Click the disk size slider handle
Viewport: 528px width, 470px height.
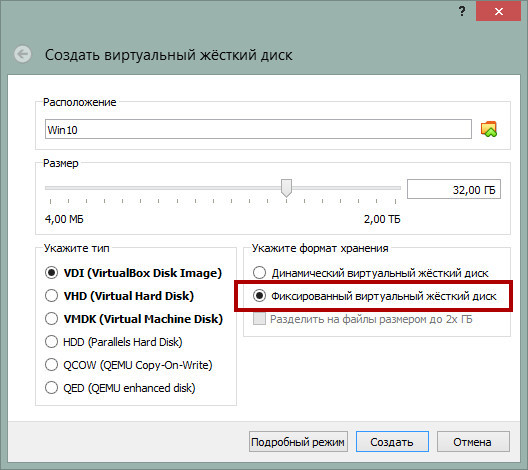tap(287, 188)
